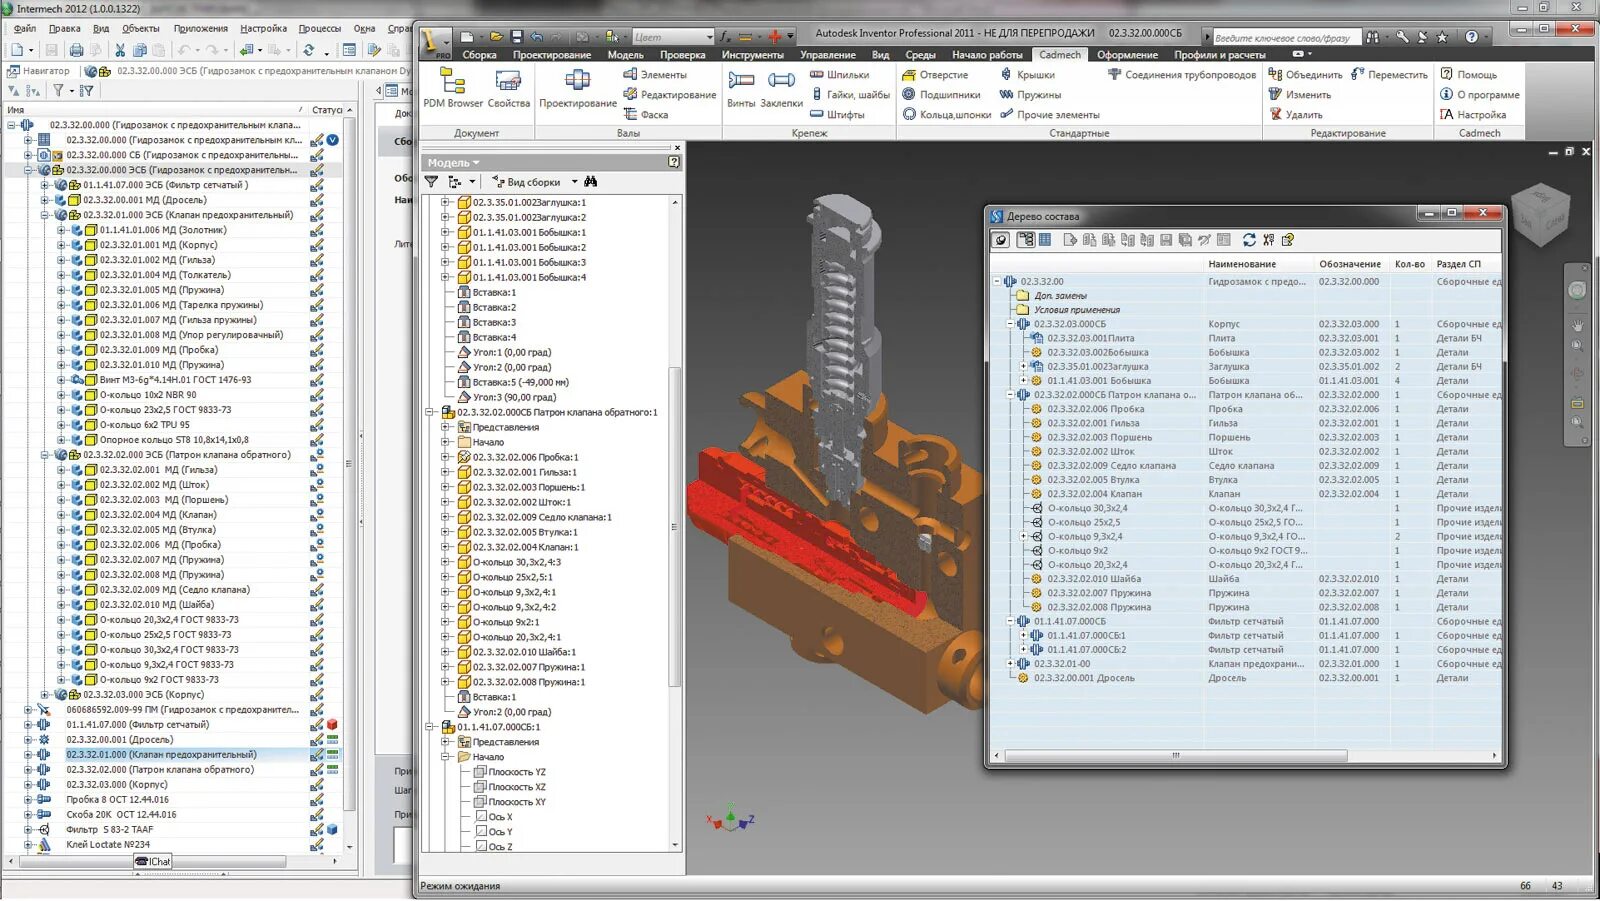Click binoculars search icon in Модель panel
The height and width of the screenshot is (901, 1600).
591,182
